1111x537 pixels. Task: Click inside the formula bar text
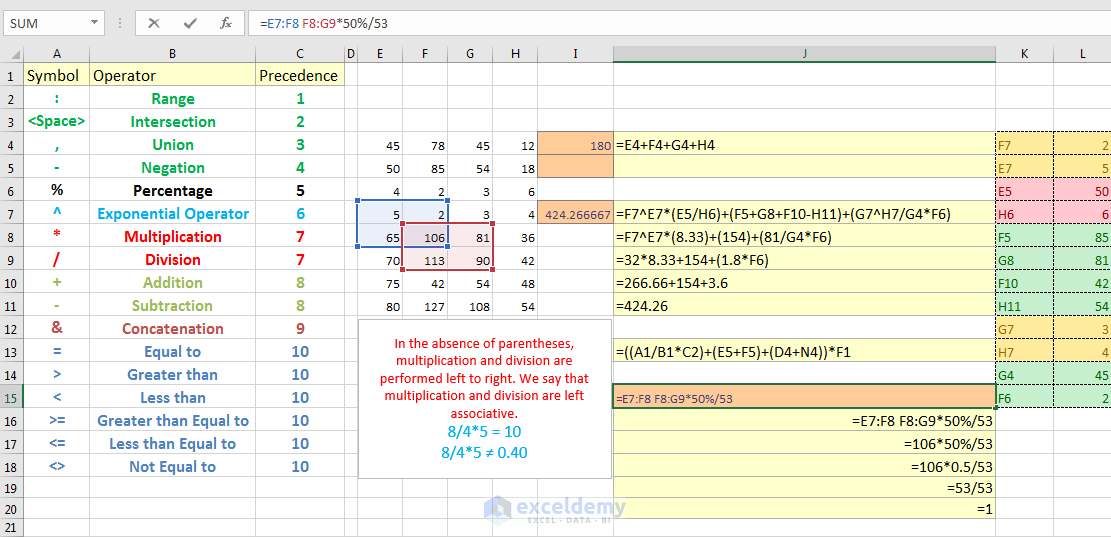tap(323, 23)
